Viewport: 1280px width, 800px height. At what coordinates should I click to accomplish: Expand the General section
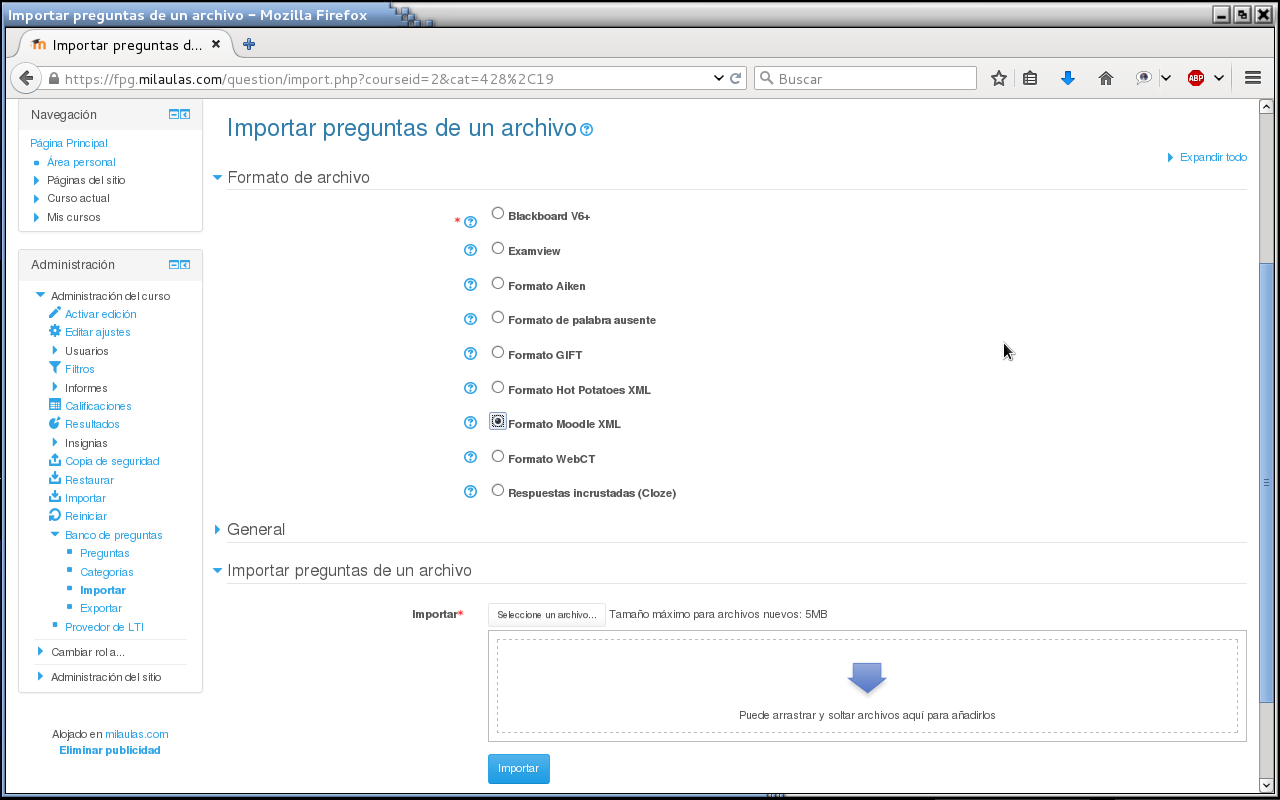point(256,529)
